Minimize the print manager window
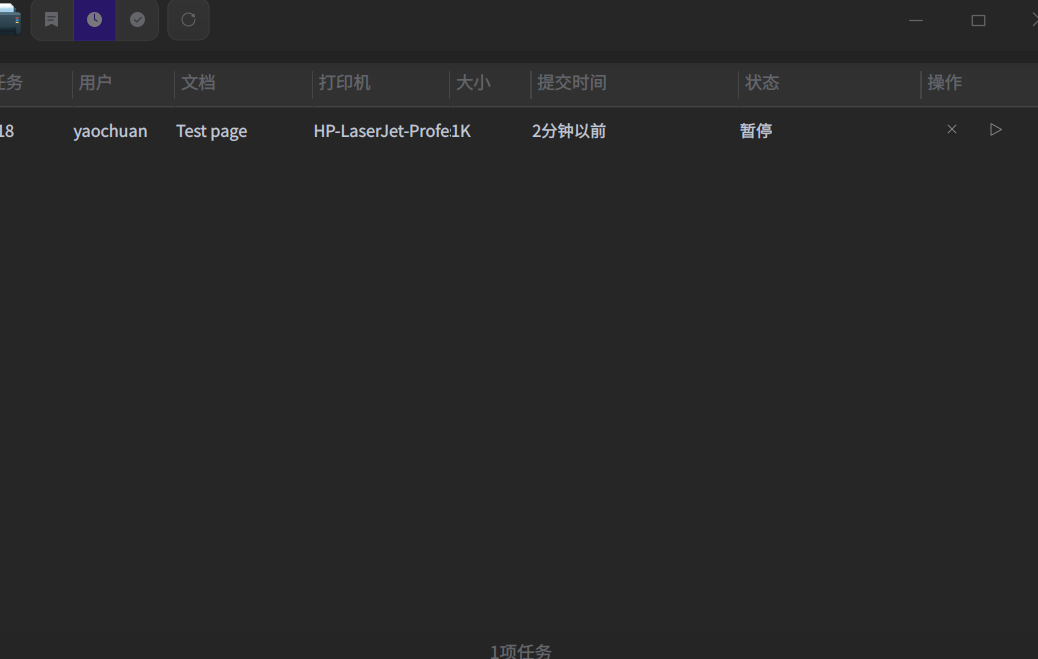This screenshot has width=1038, height=659. tap(916, 21)
